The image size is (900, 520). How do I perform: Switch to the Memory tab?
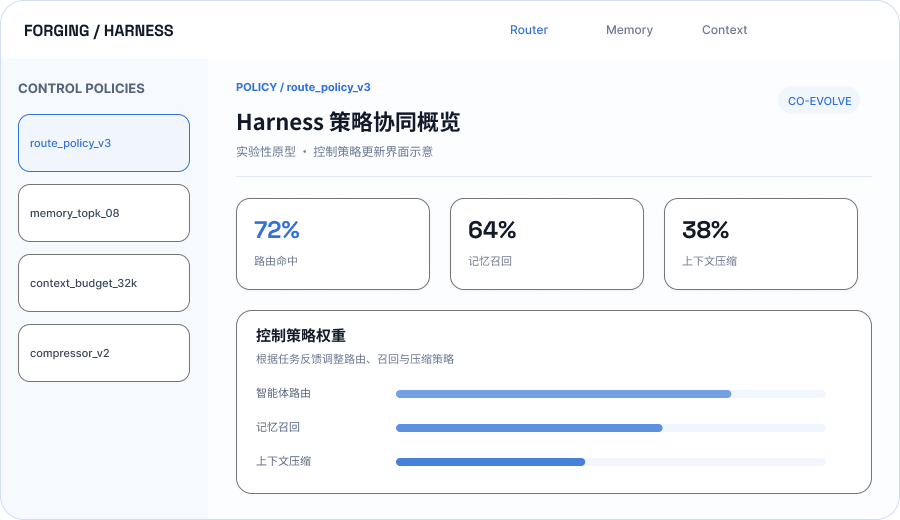pos(629,30)
